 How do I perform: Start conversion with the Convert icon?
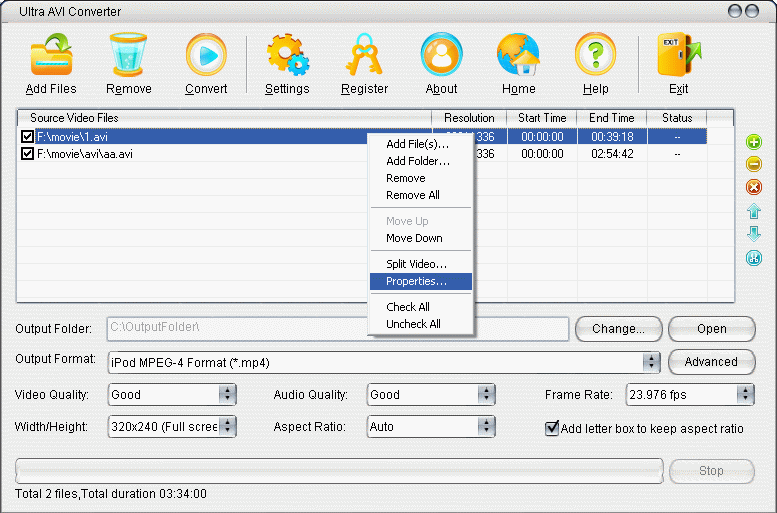(x=205, y=56)
